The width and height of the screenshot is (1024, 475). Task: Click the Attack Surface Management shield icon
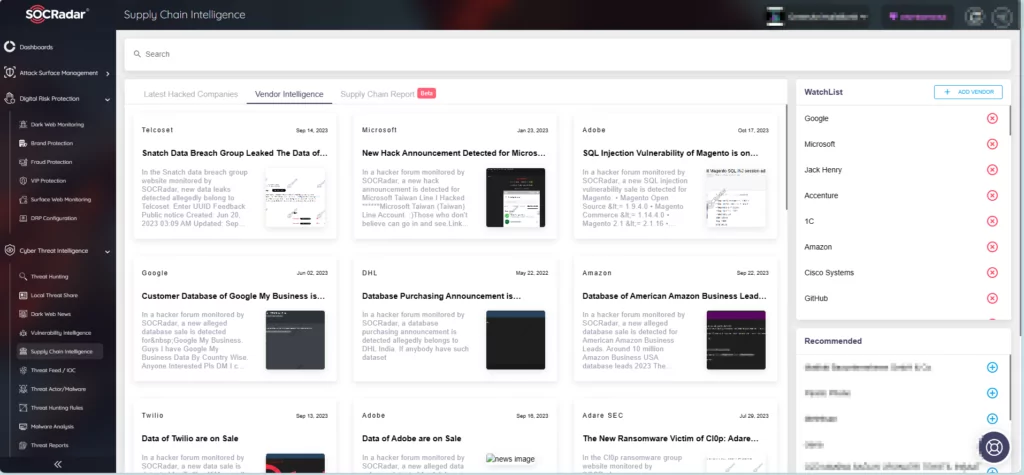pos(9,73)
